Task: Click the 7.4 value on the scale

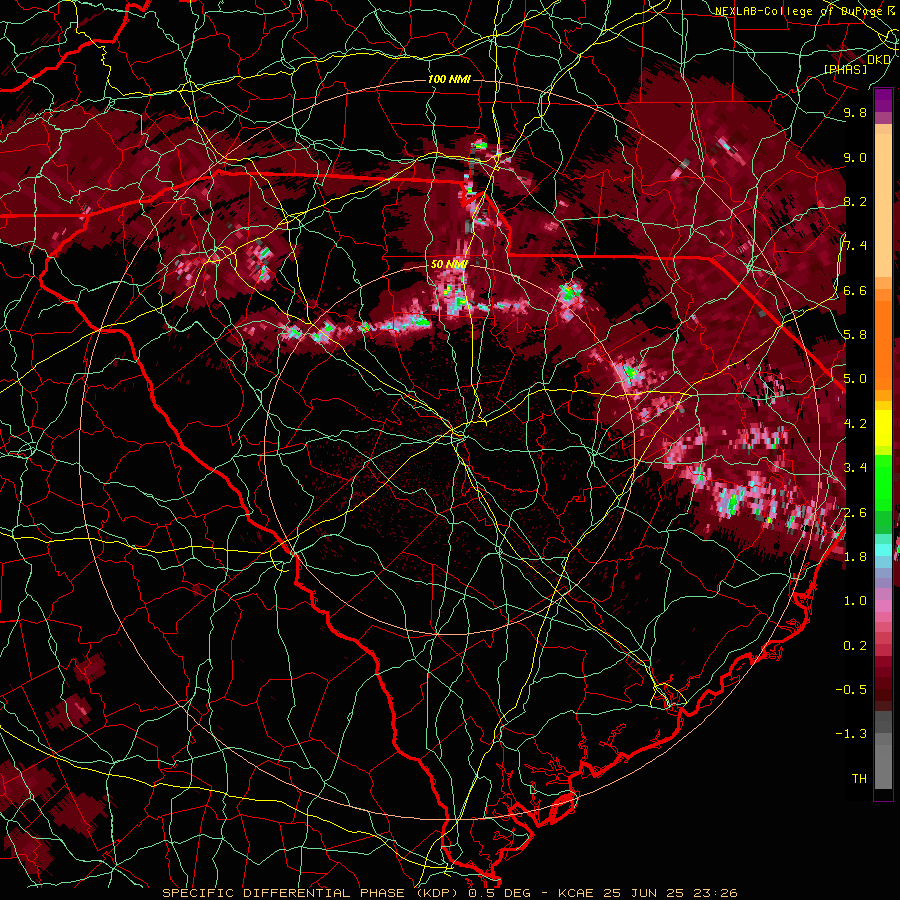Action: (x=855, y=246)
